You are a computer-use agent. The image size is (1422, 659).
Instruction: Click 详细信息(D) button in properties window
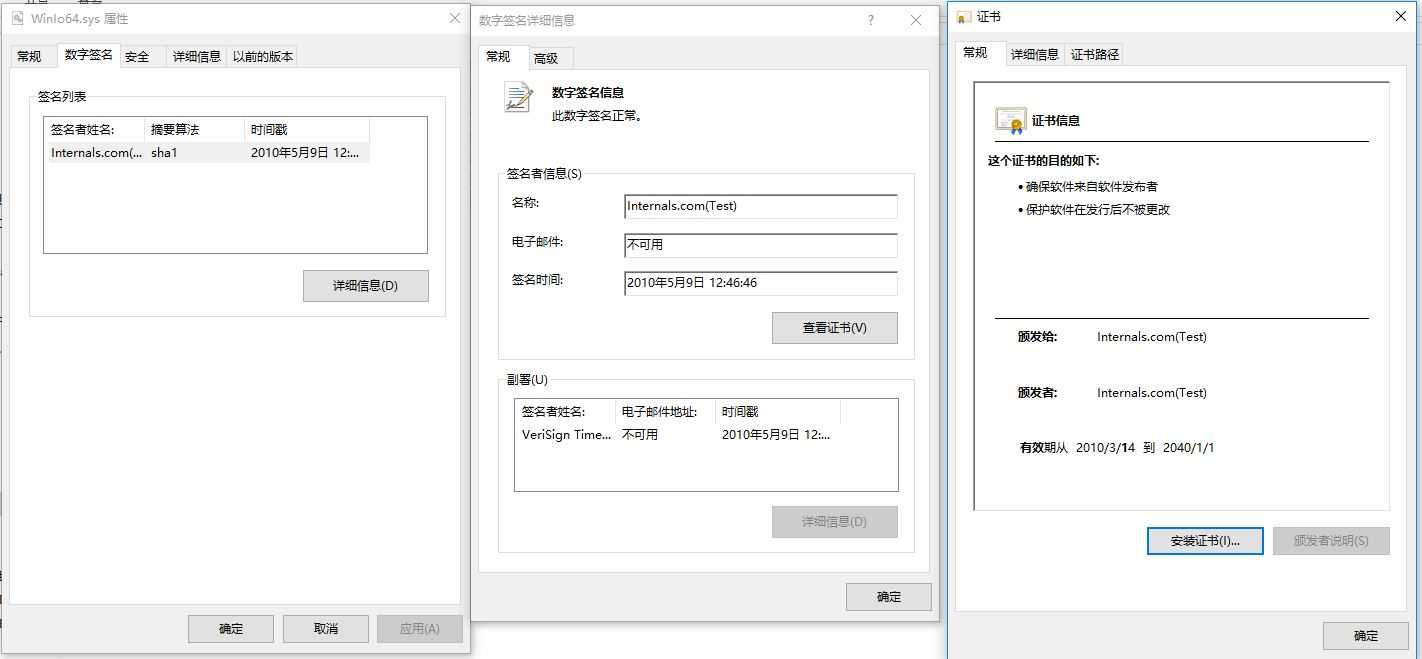pyautogui.click(x=366, y=286)
